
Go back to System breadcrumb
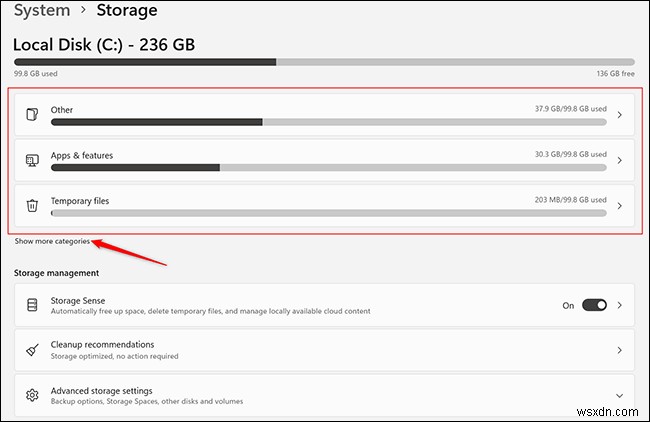(x=42, y=11)
